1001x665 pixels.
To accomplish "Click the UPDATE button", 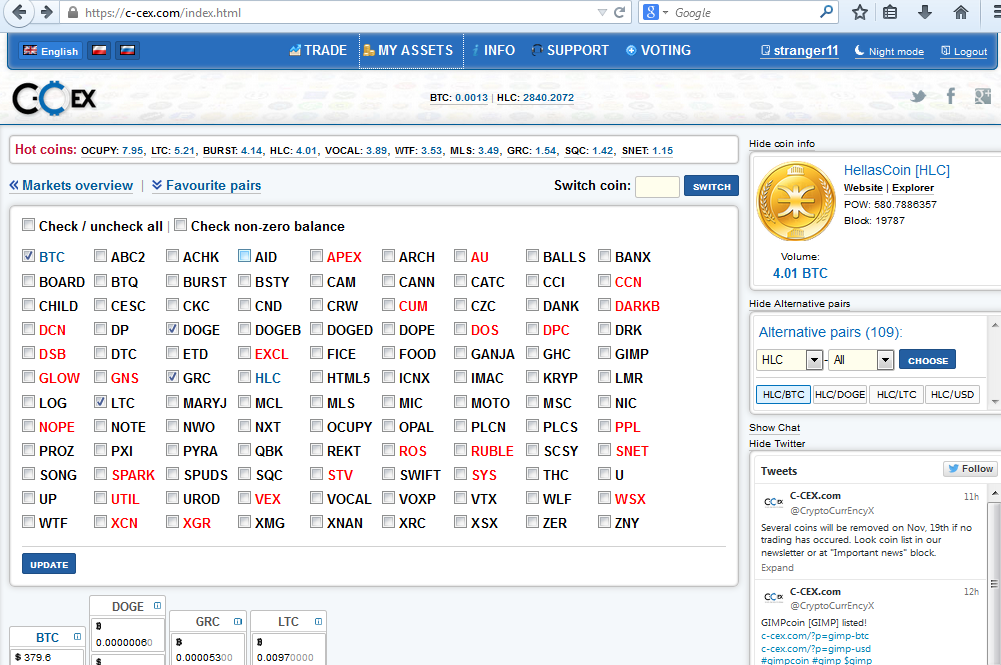I will click(49, 564).
